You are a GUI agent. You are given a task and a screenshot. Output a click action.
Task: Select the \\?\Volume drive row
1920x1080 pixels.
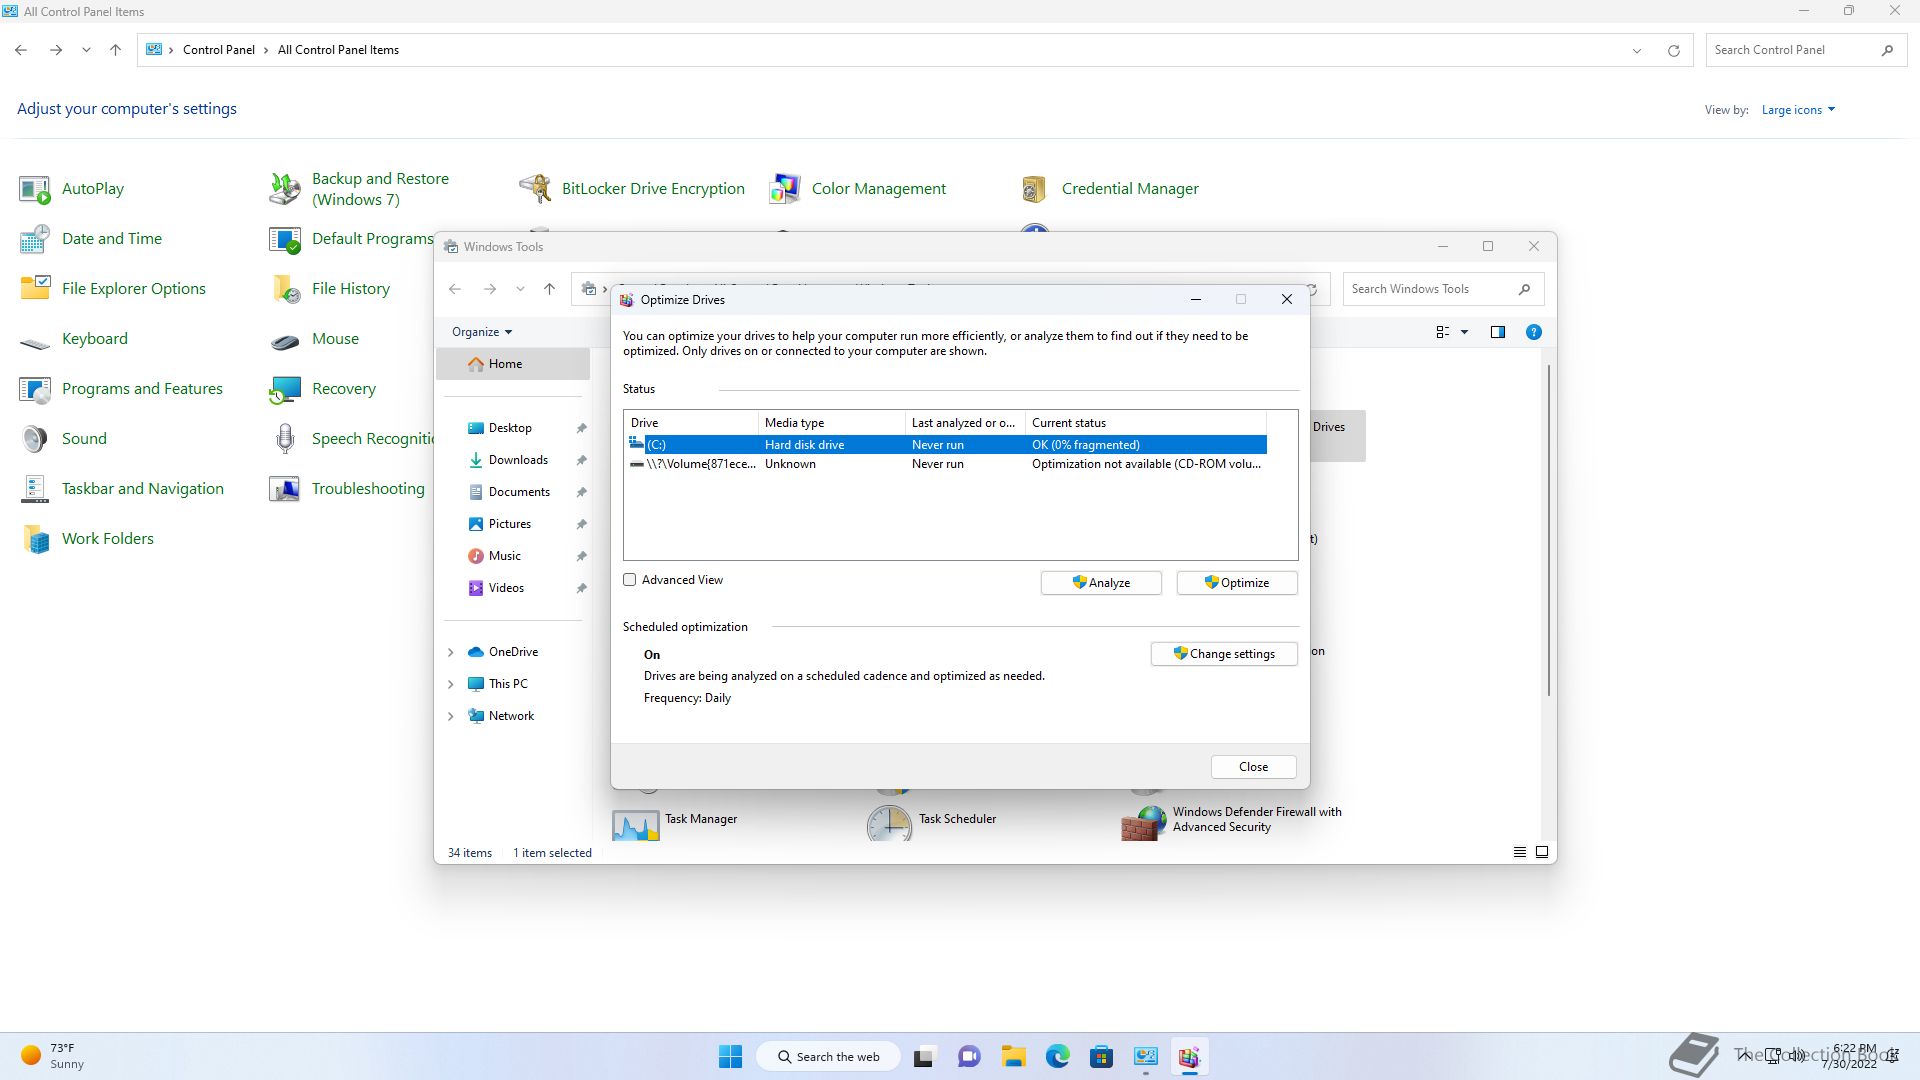pos(945,464)
